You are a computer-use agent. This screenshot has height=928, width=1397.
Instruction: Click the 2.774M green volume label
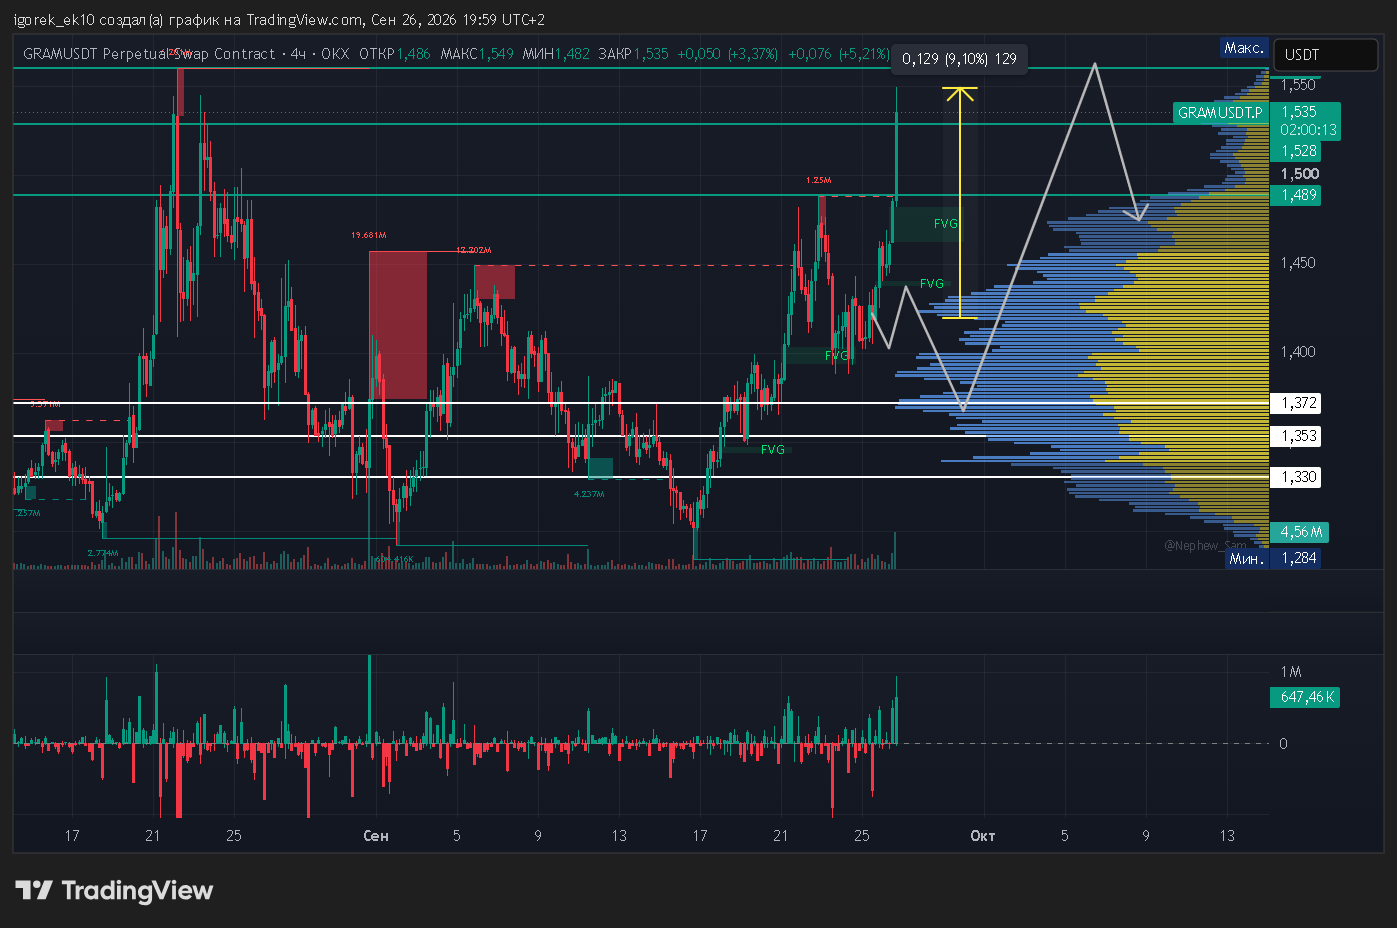(103, 553)
